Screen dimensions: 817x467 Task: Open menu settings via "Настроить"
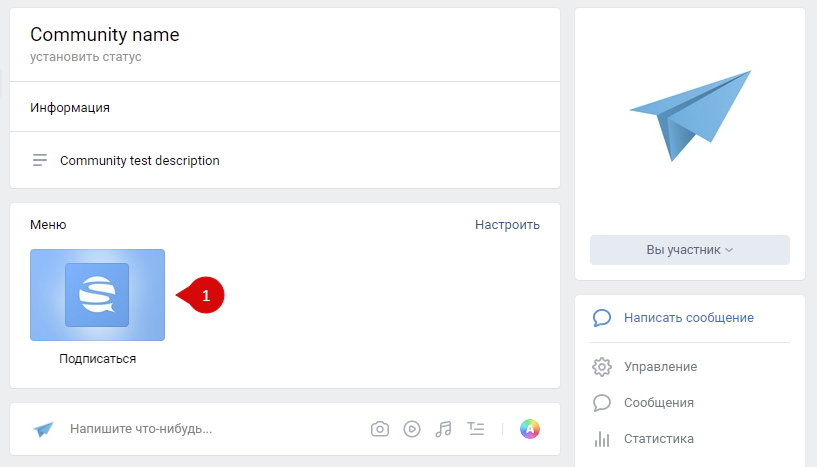pos(507,225)
